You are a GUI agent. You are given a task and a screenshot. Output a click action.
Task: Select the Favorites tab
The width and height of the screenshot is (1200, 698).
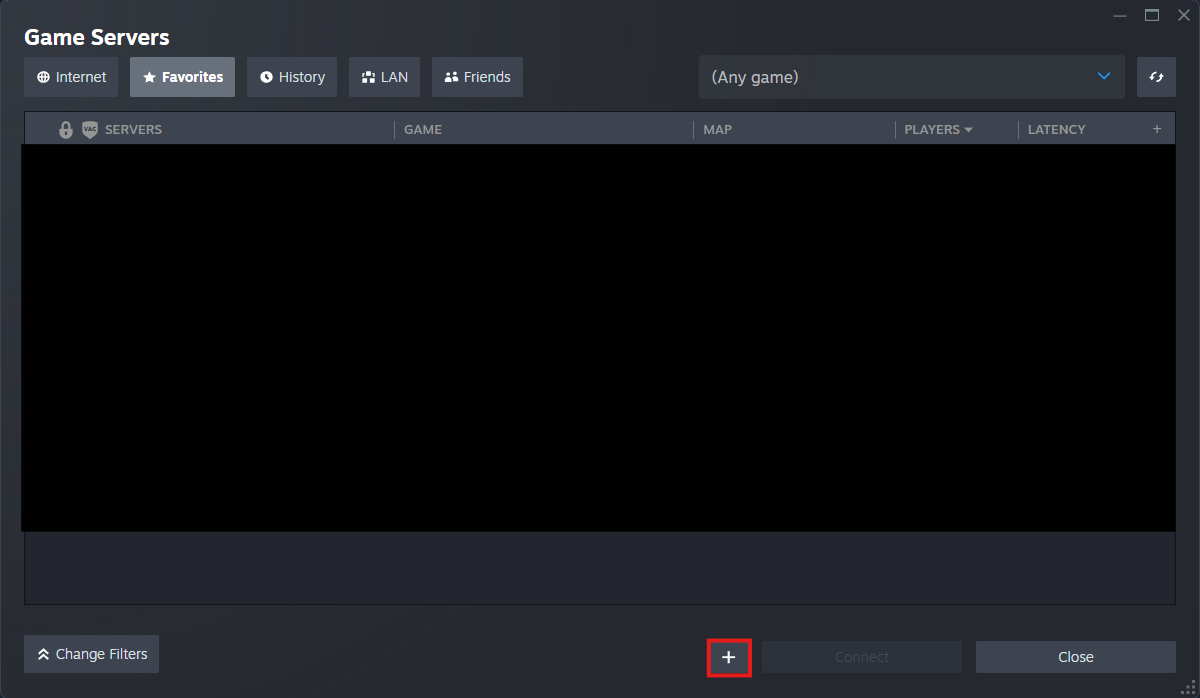182,77
